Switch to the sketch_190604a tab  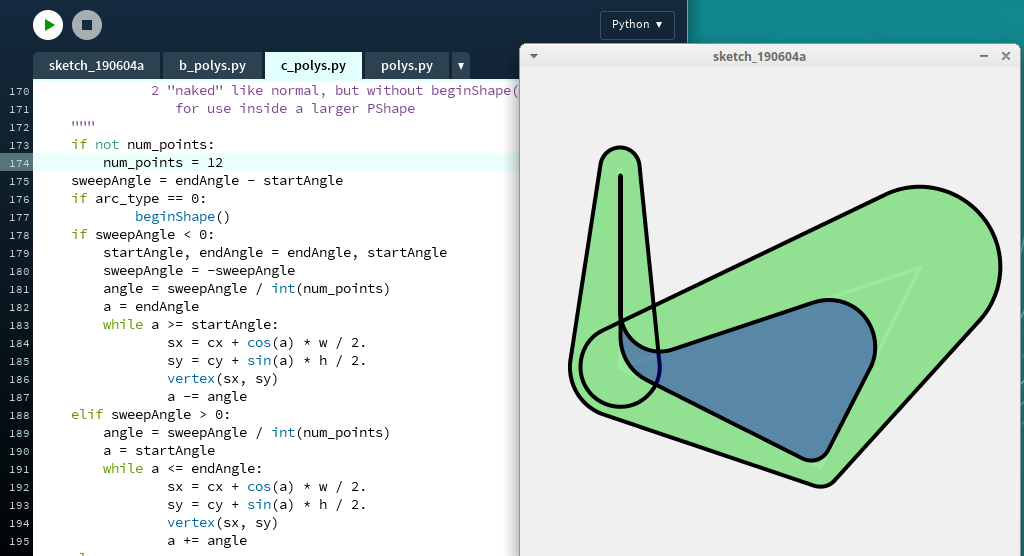click(96, 66)
